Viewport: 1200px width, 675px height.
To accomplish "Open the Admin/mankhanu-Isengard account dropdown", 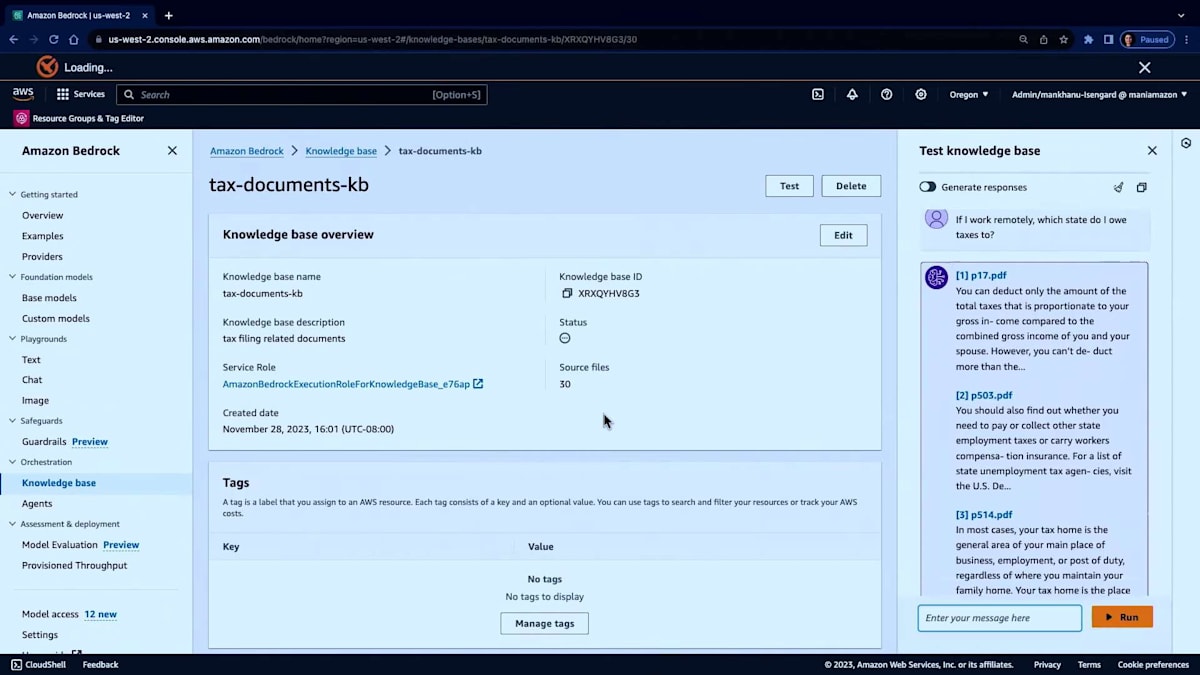I will coord(1099,94).
